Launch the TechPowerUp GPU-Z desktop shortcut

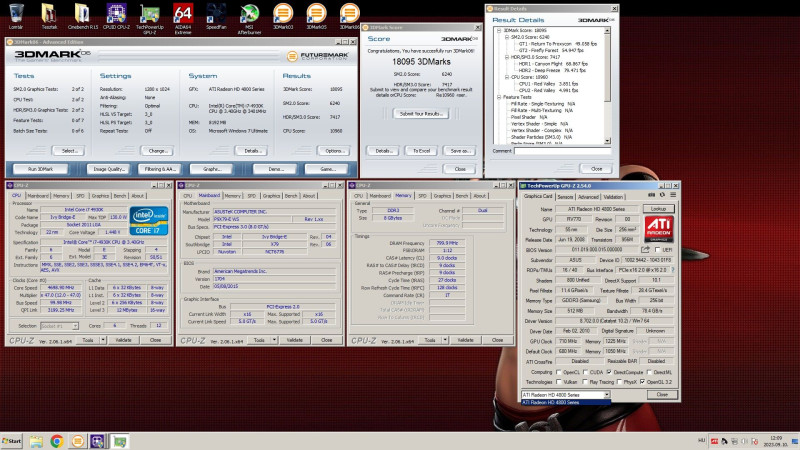149,19
